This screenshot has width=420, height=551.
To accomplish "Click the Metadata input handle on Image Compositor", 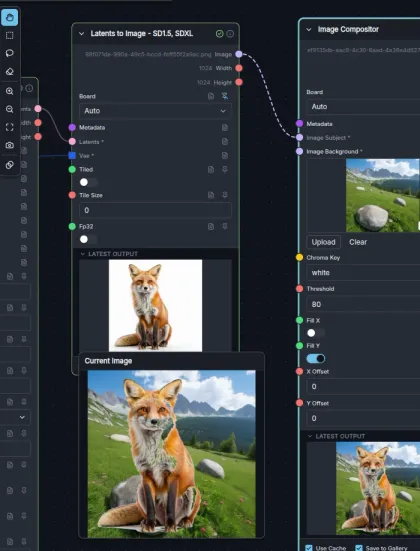I will point(299,123).
